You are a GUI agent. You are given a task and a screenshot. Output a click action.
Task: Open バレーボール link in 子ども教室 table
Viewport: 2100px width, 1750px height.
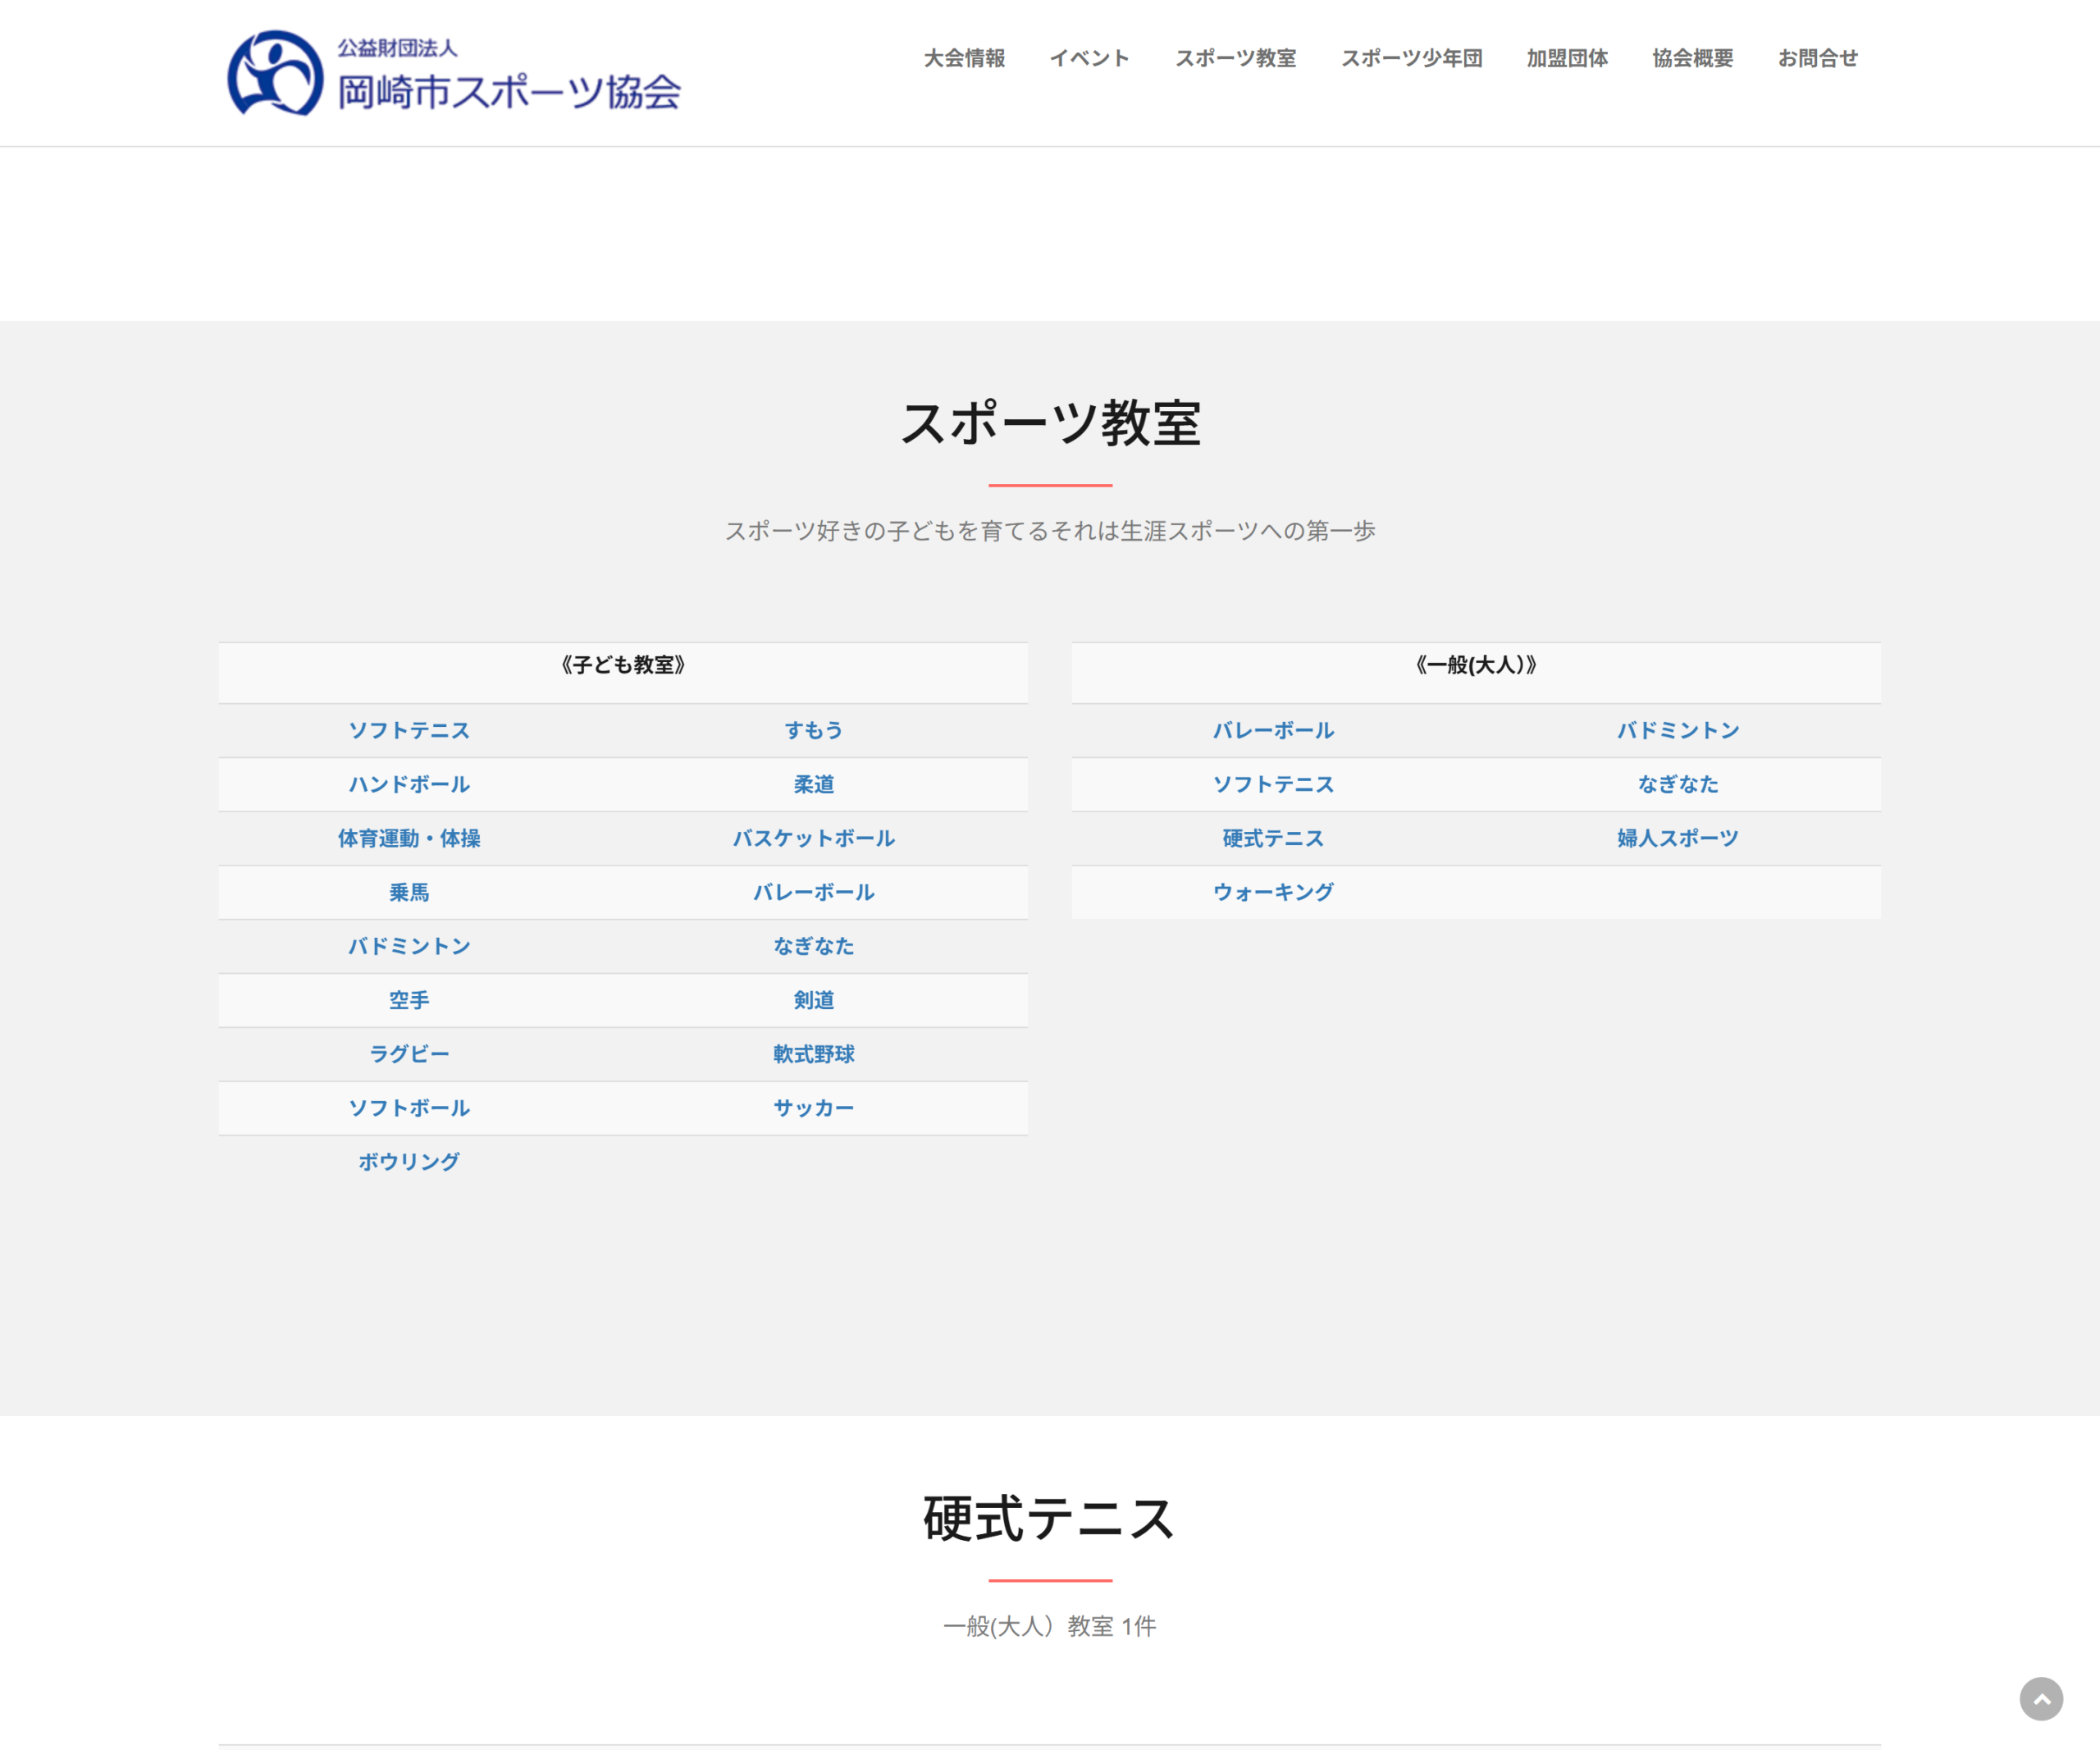pos(813,892)
